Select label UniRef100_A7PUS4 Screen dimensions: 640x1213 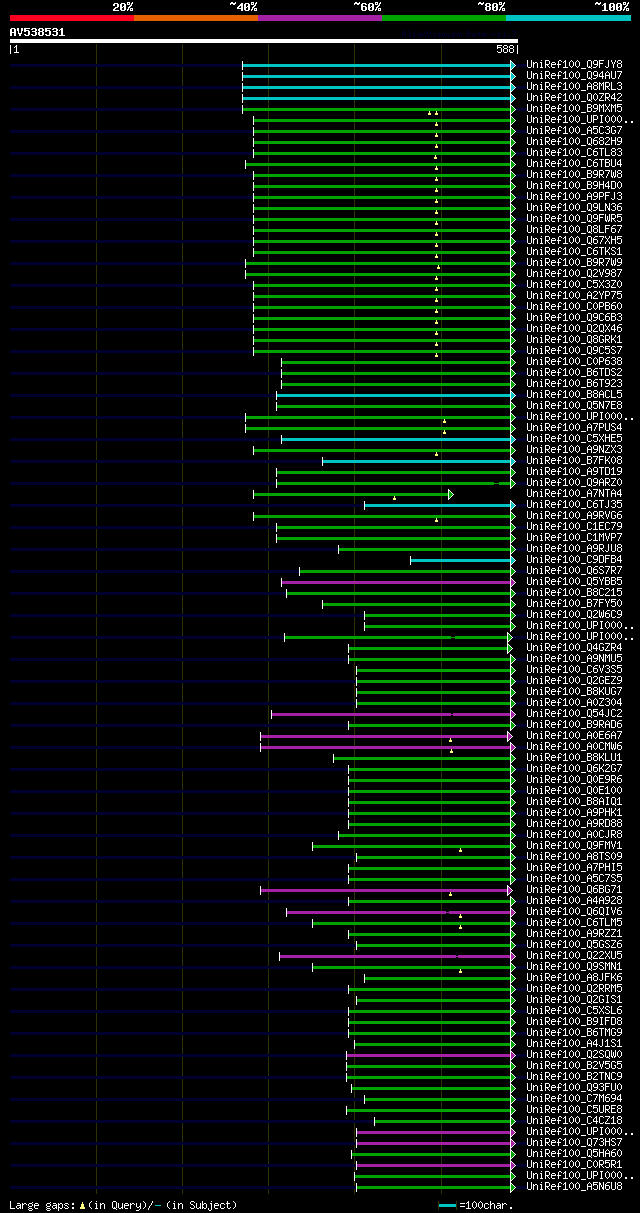[x=574, y=427]
